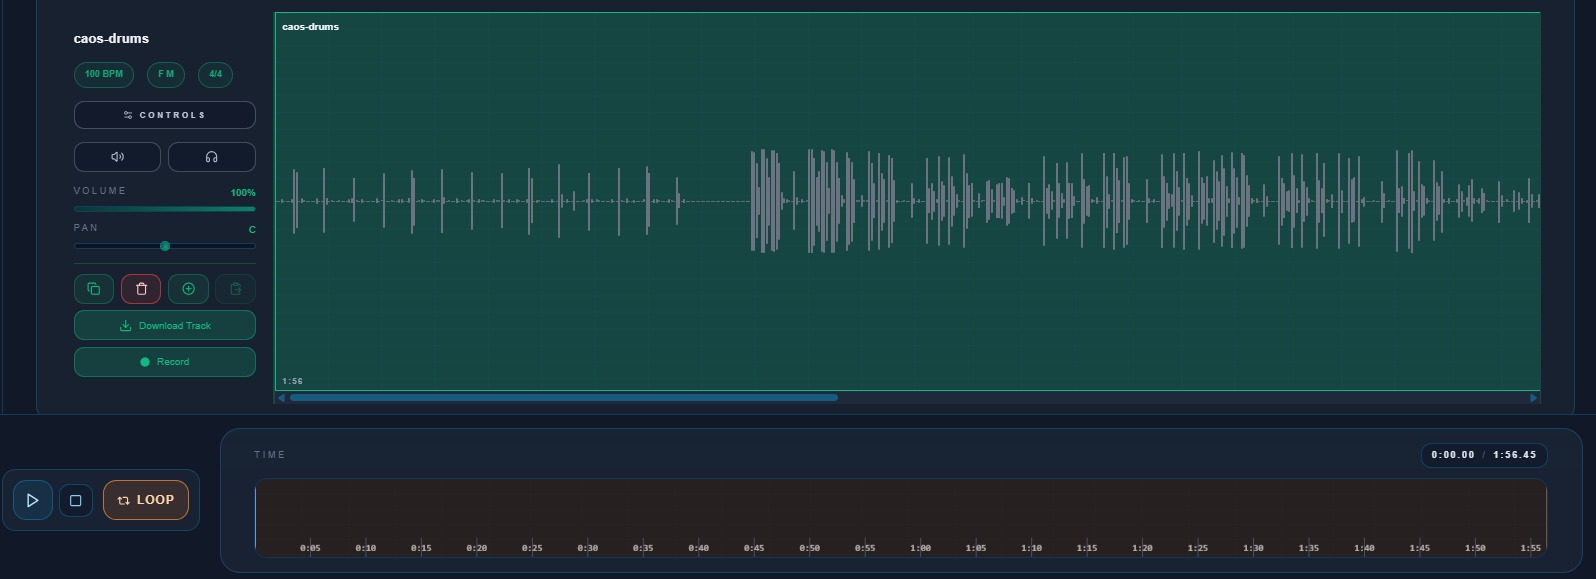Click the Download Track button

click(x=165, y=325)
